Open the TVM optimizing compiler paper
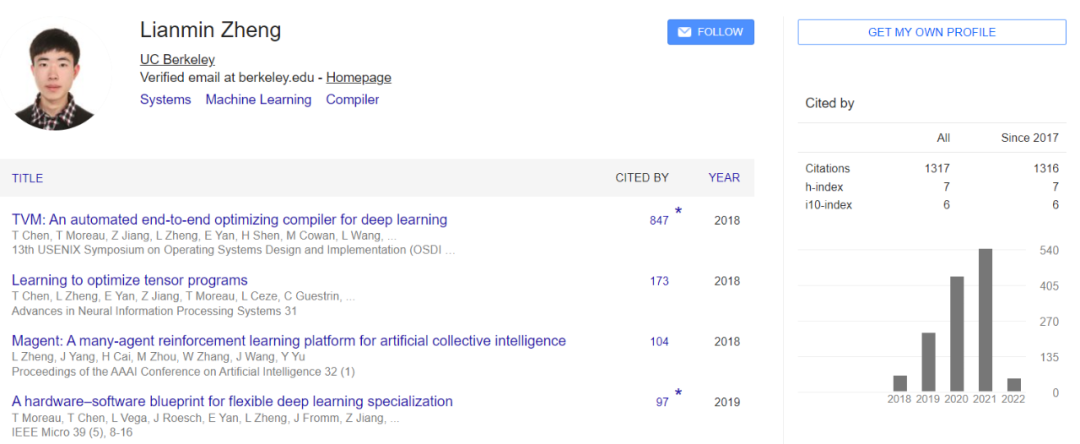Viewport: 1080px width, 444px height. tap(229, 220)
